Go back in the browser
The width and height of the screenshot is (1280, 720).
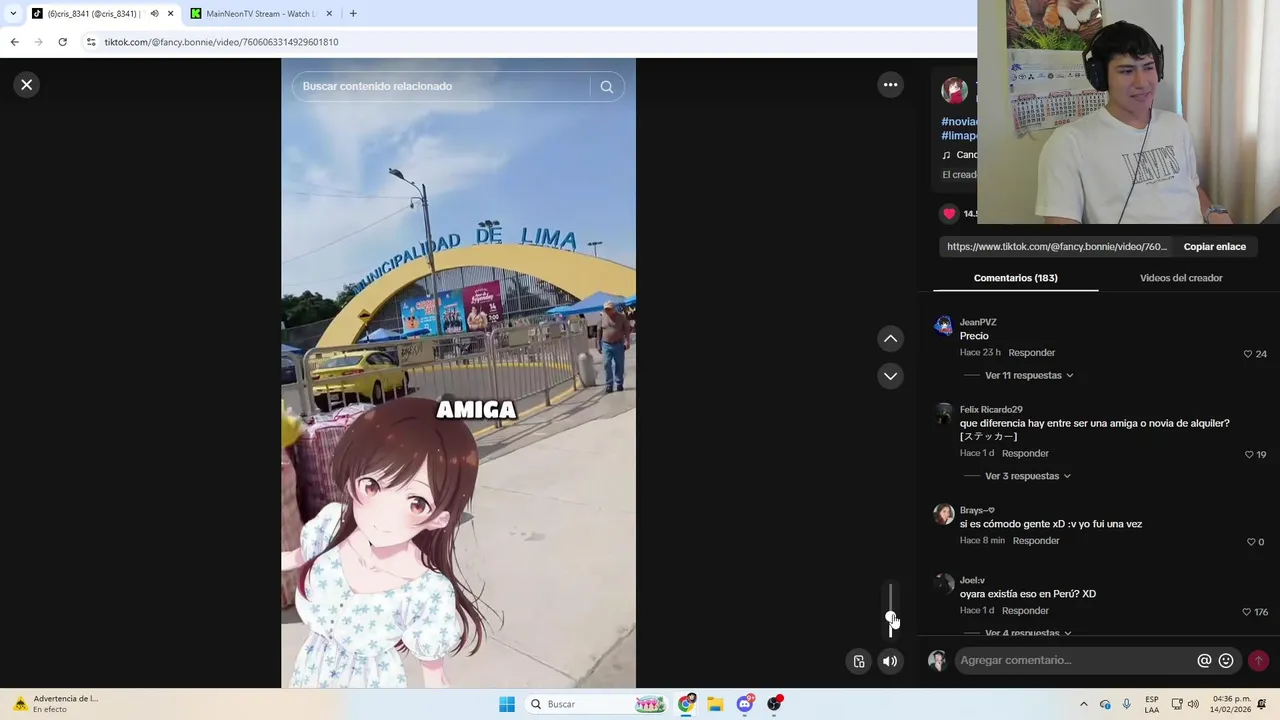pyautogui.click(x=14, y=42)
